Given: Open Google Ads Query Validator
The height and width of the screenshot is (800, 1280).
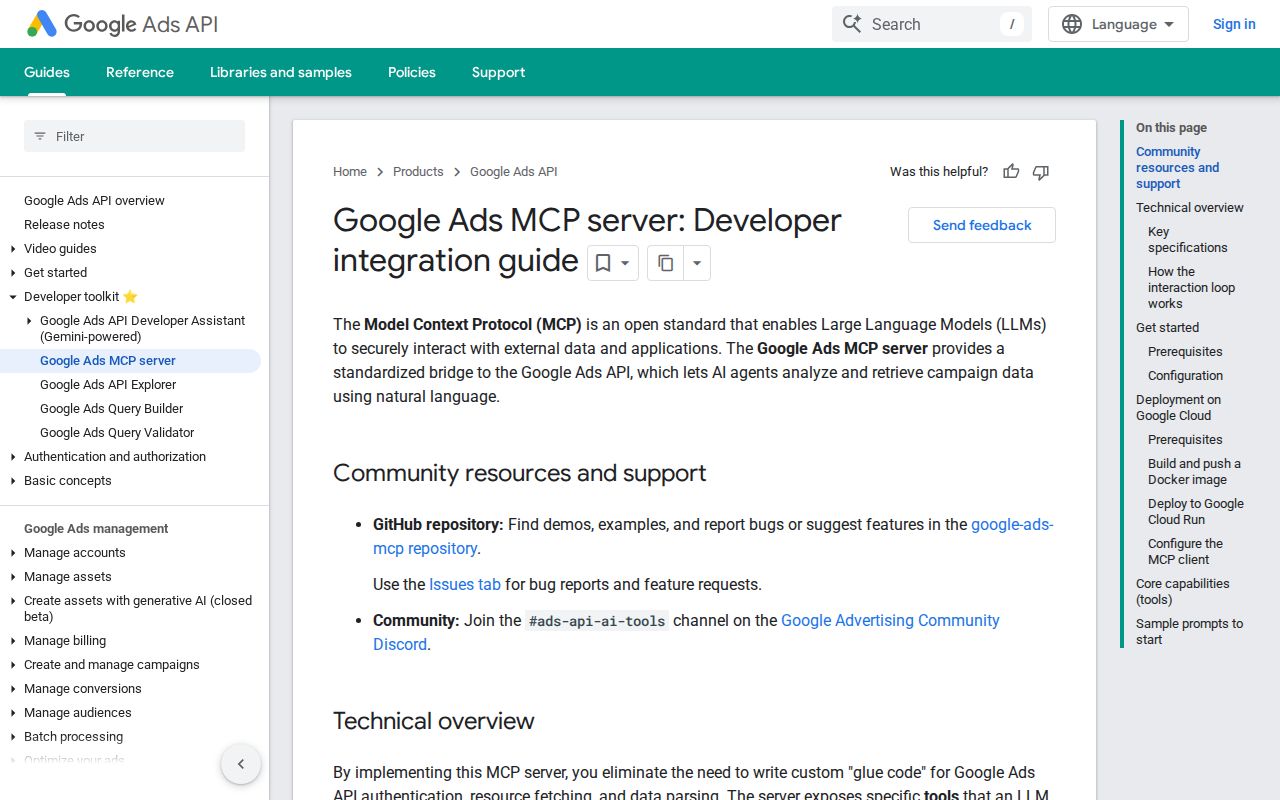Looking at the screenshot, I should pos(117,432).
